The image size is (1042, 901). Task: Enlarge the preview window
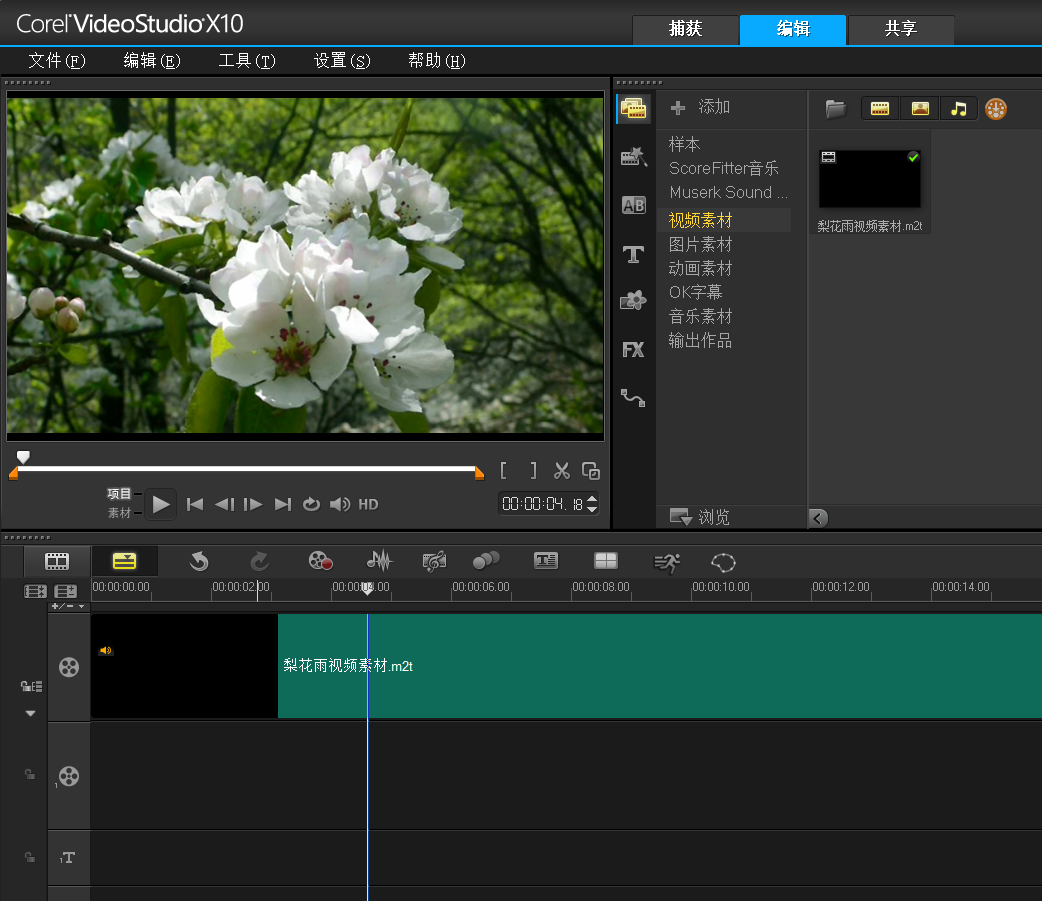(591, 471)
